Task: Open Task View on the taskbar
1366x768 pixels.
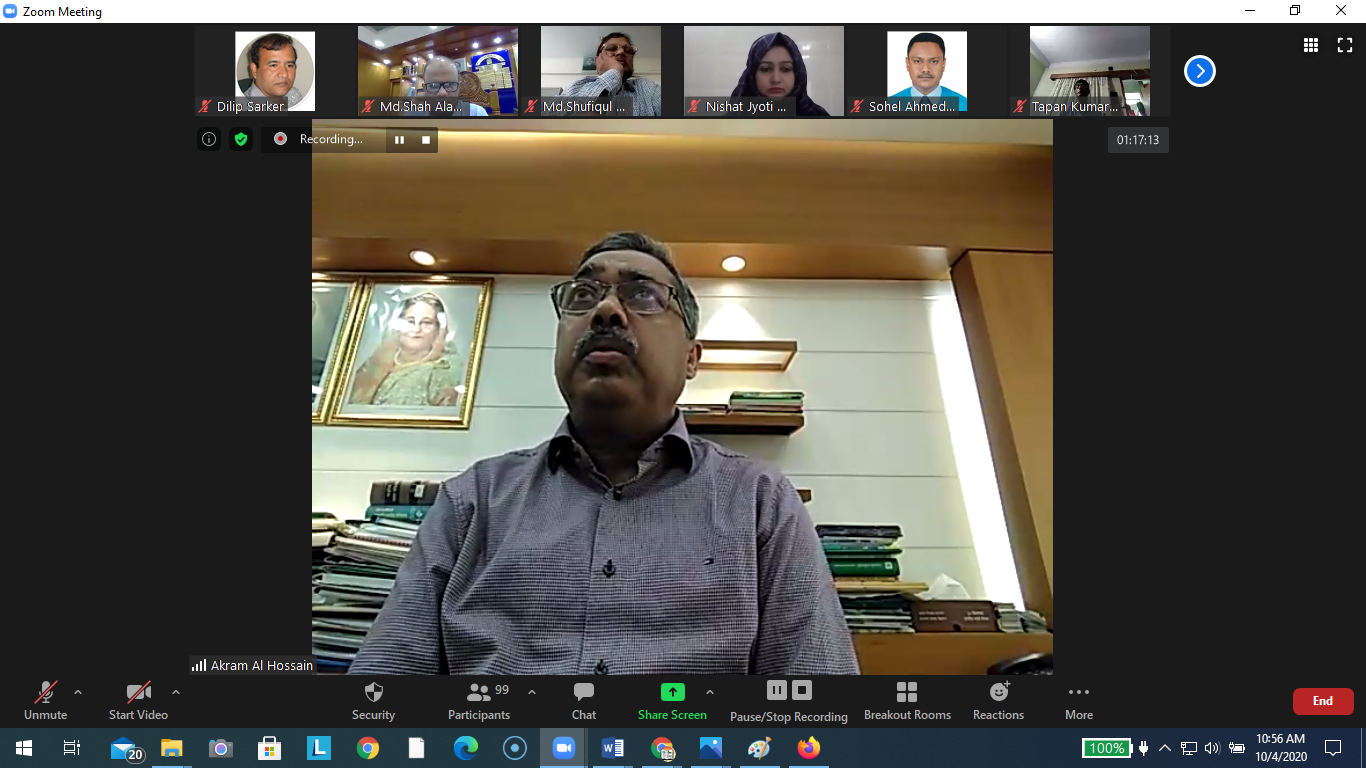Action: [72, 748]
